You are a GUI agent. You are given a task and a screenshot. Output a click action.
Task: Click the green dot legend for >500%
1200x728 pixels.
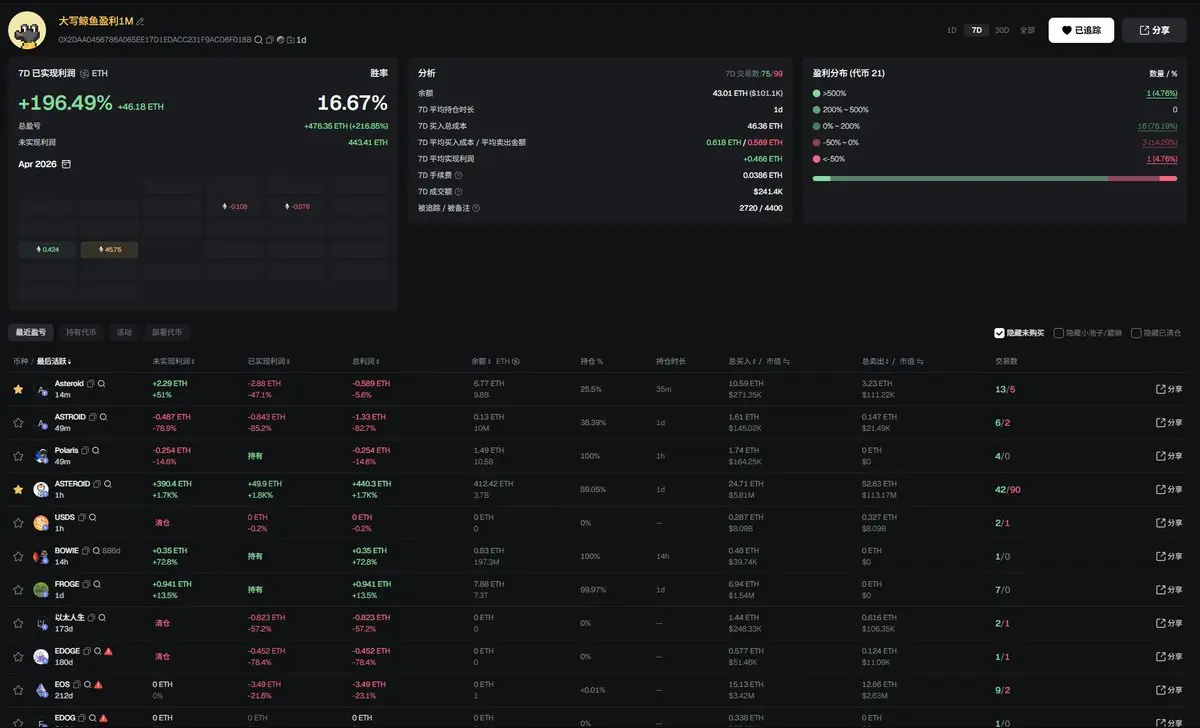817,93
